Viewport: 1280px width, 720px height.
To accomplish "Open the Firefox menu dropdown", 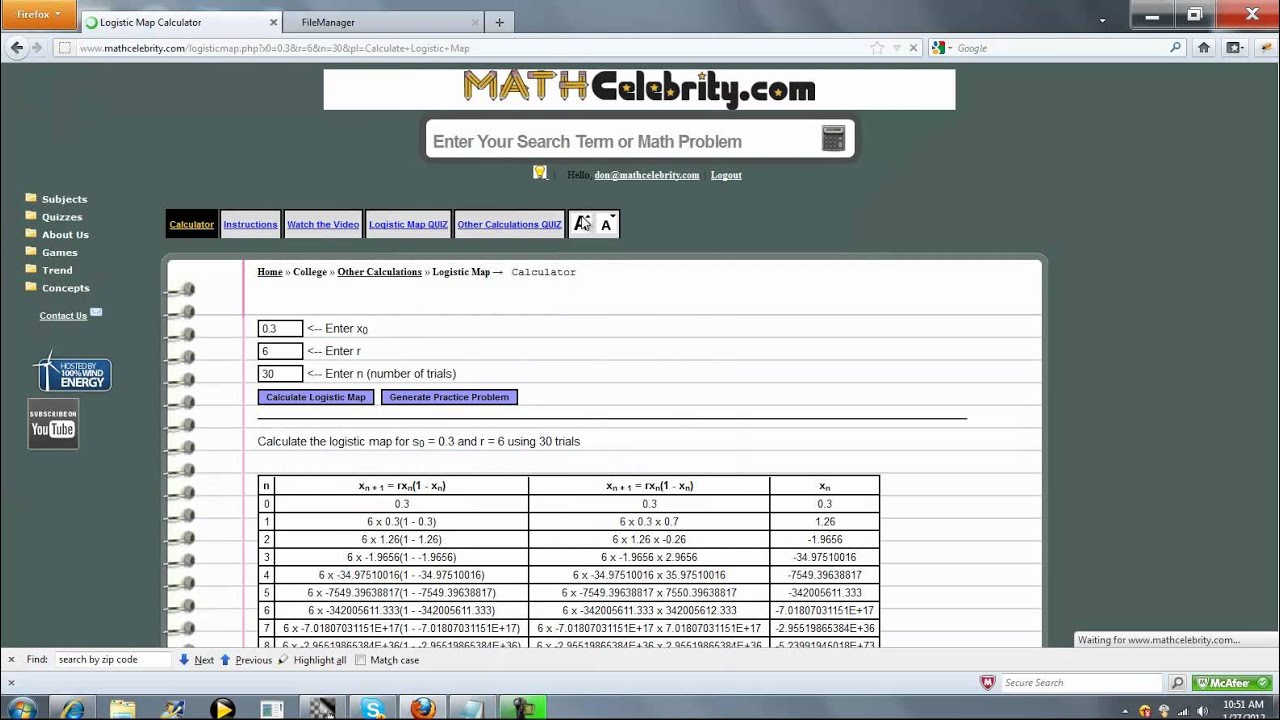I will pos(38,14).
